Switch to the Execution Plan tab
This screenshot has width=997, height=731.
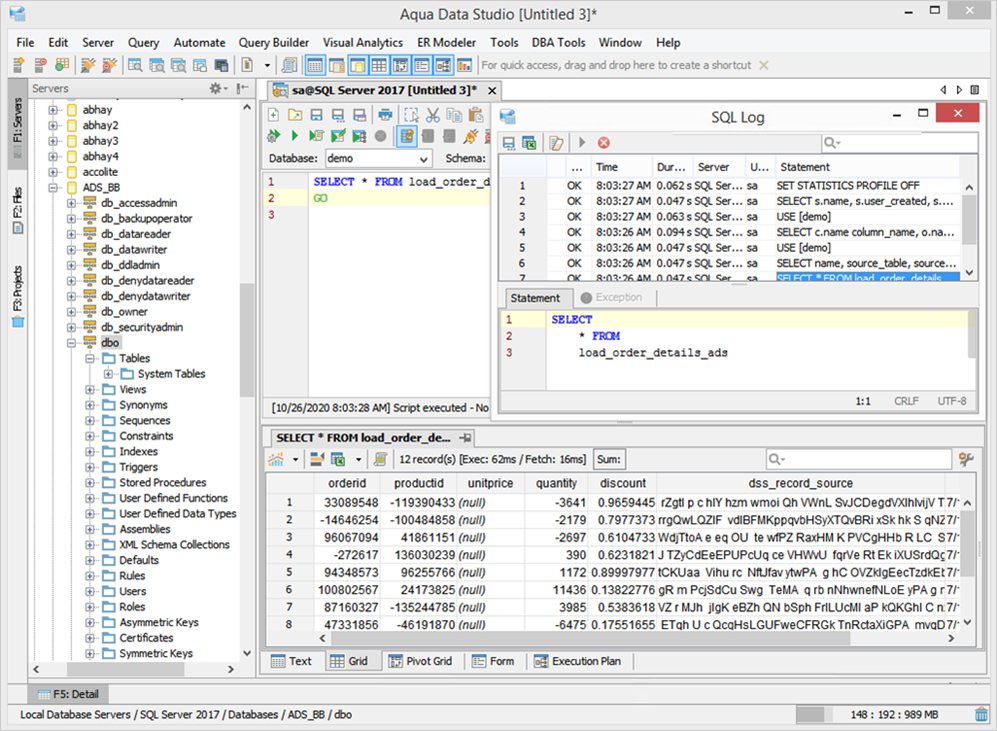[577, 661]
